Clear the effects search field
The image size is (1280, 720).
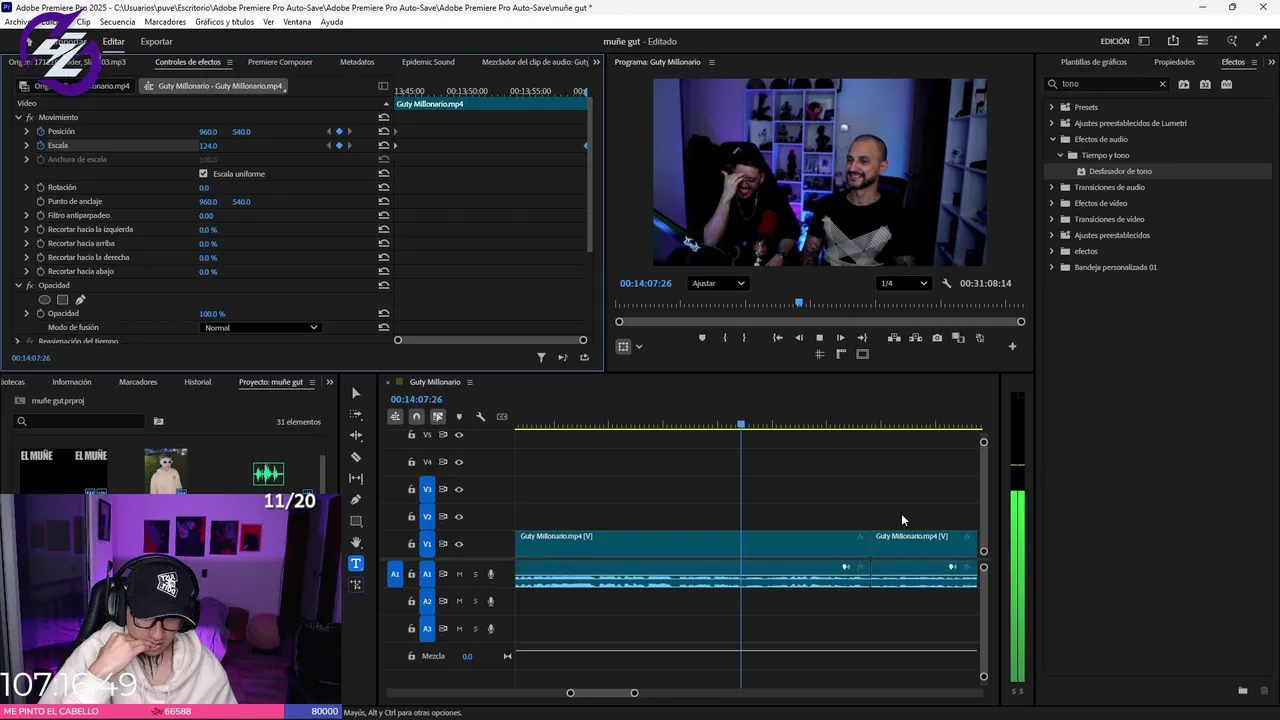coord(1162,84)
